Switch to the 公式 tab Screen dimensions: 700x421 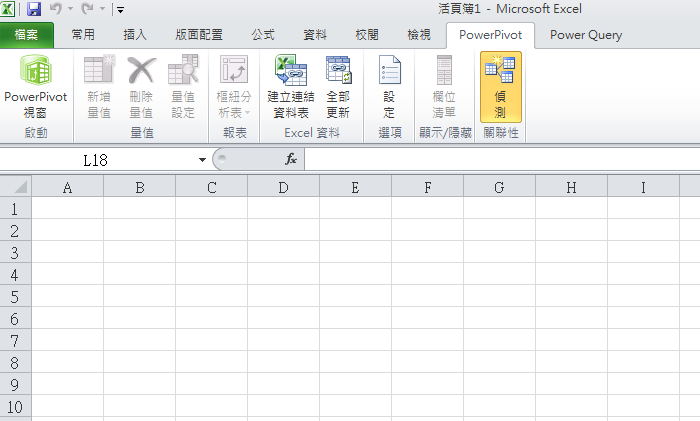tap(262, 35)
